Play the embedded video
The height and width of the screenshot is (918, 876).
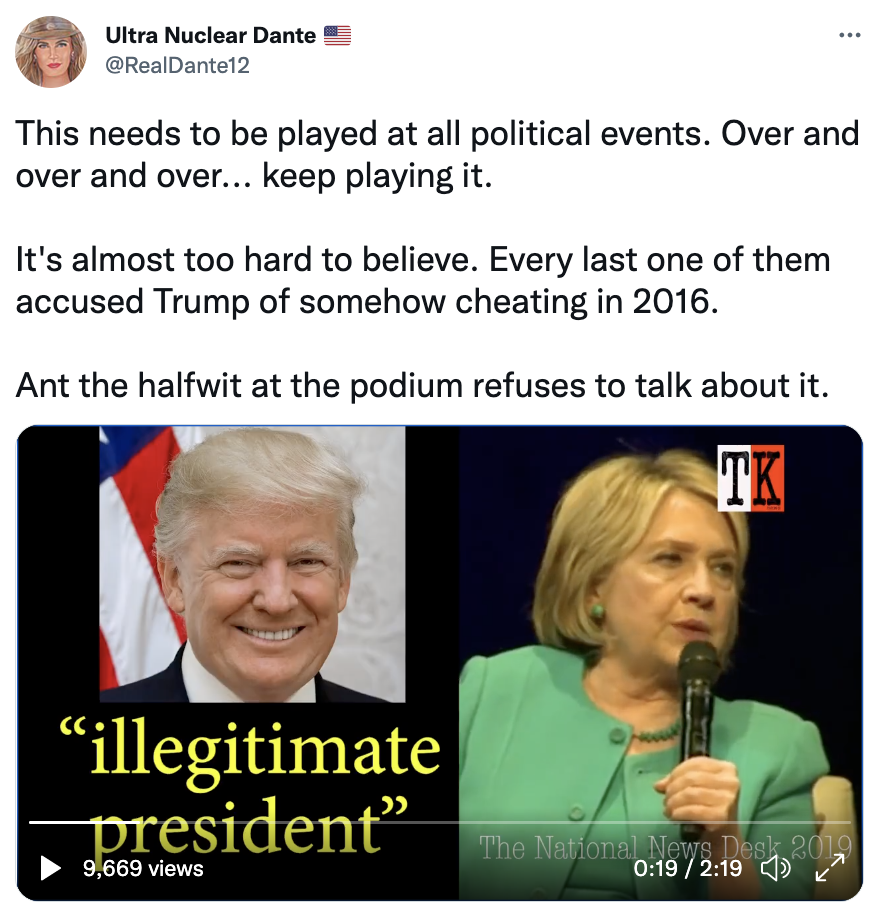[x=51, y=868]
